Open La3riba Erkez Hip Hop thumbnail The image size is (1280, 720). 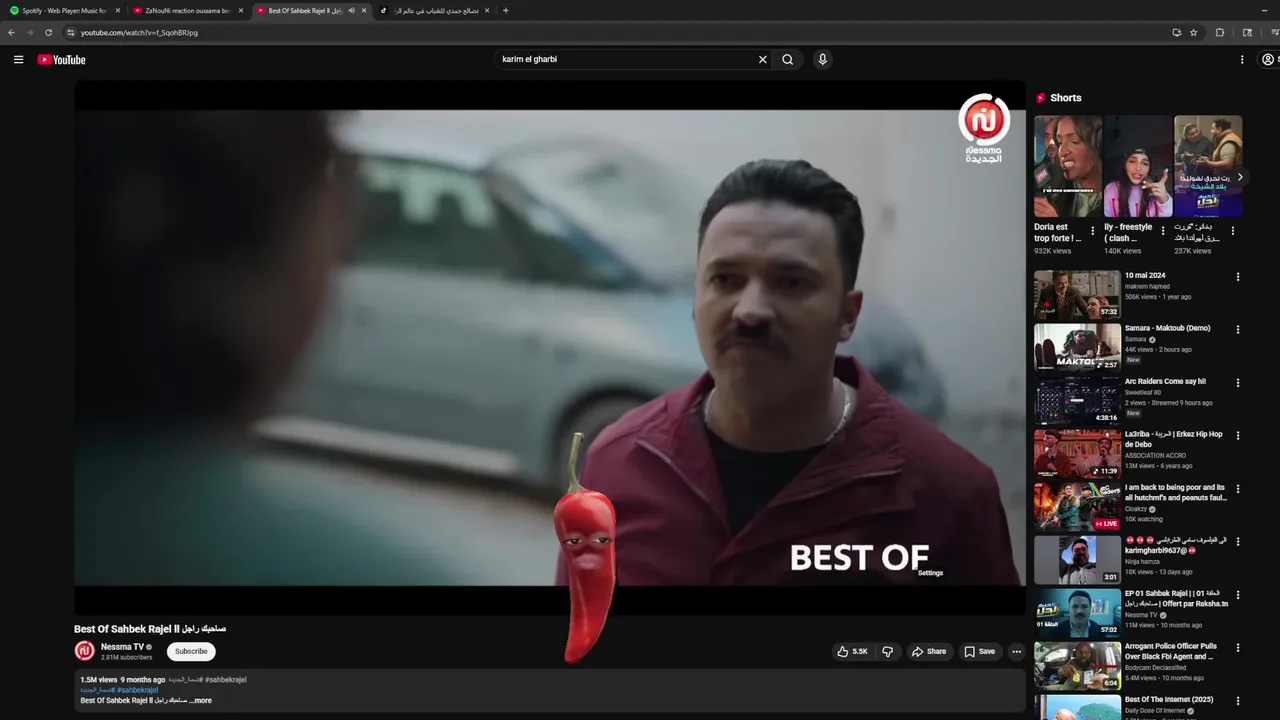click(x=1077, y=453)
